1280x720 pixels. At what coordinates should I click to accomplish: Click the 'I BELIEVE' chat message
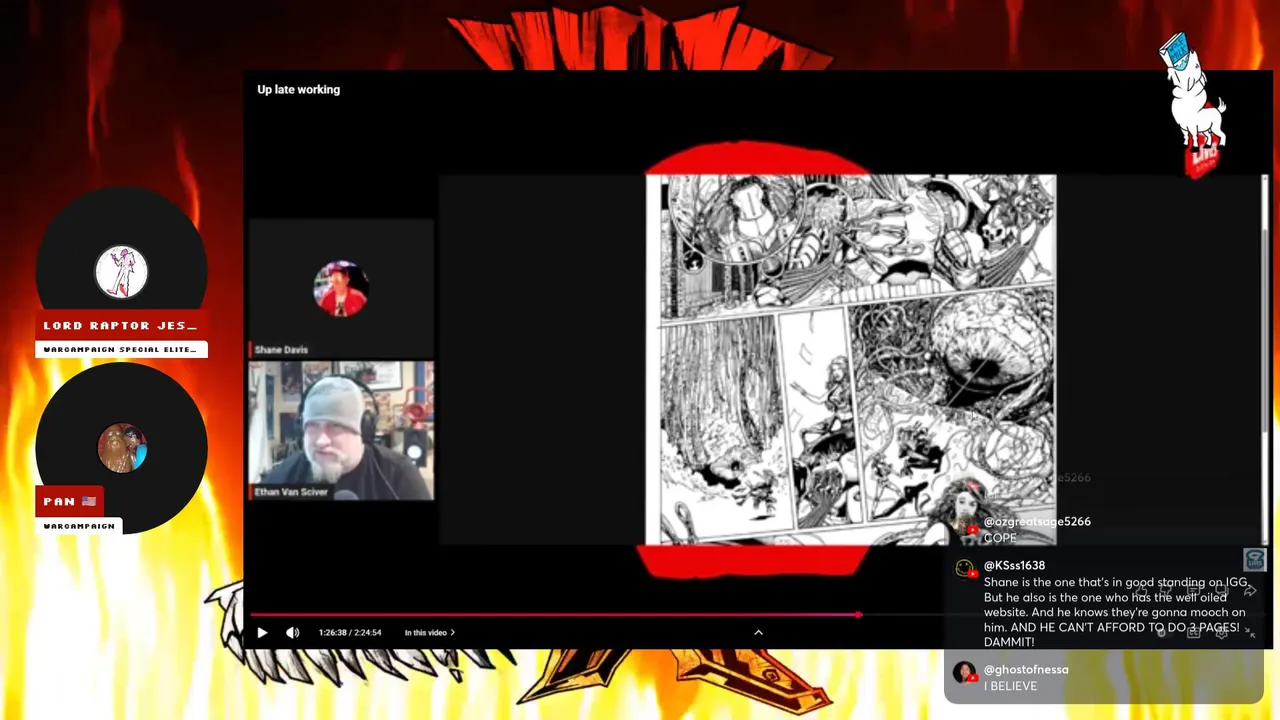point(1010,686)
